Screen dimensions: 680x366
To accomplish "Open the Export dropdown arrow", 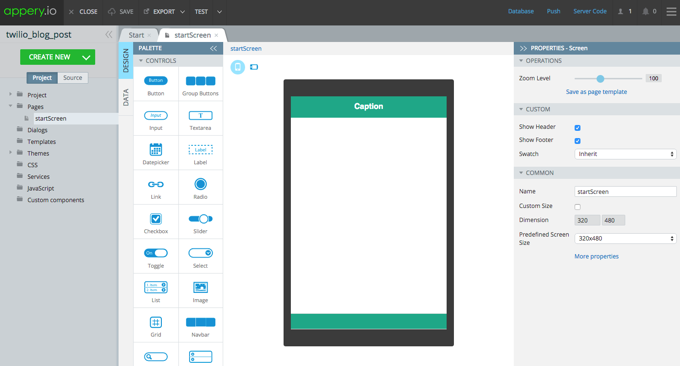I will coord(183,12).
